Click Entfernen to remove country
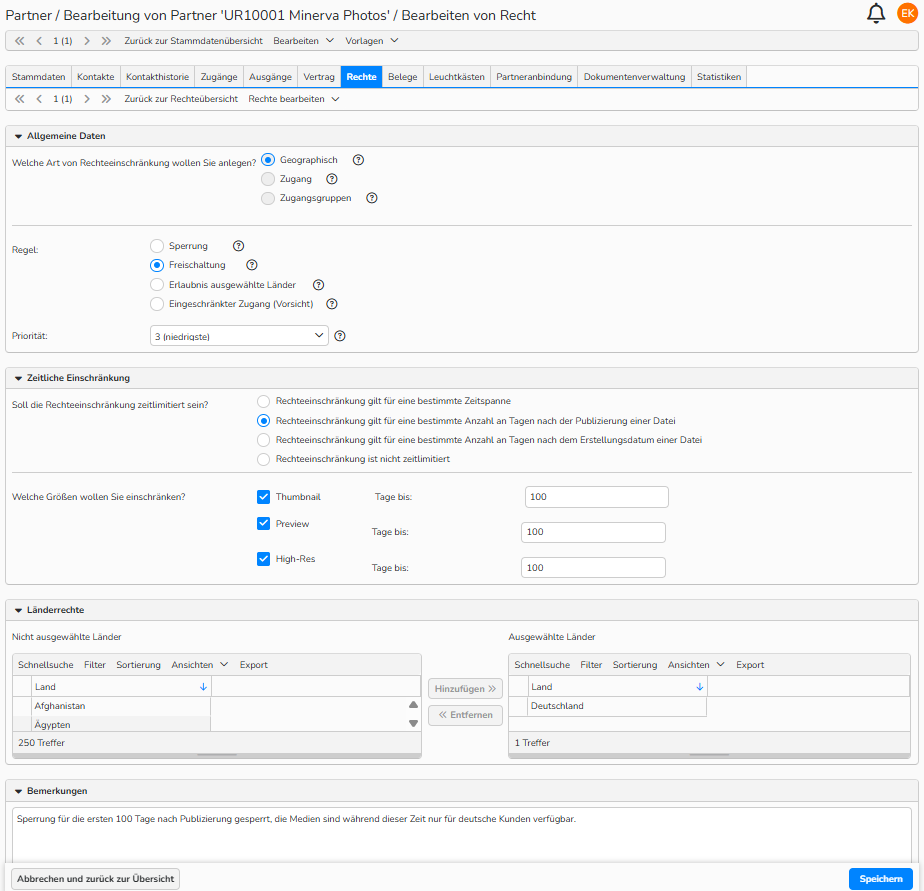This screenshot has height=891, width=924. click(465, 715)
